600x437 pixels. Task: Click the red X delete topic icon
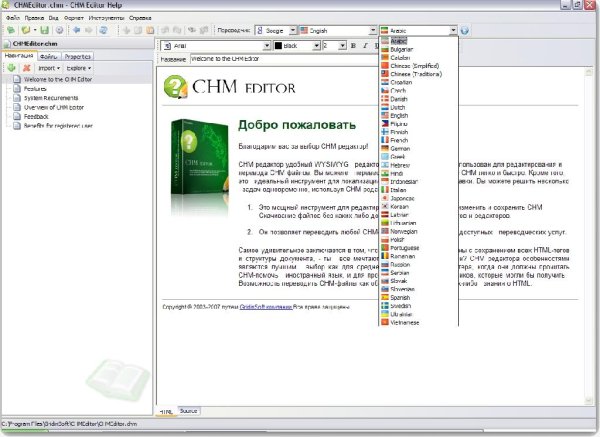pos(26,68)
